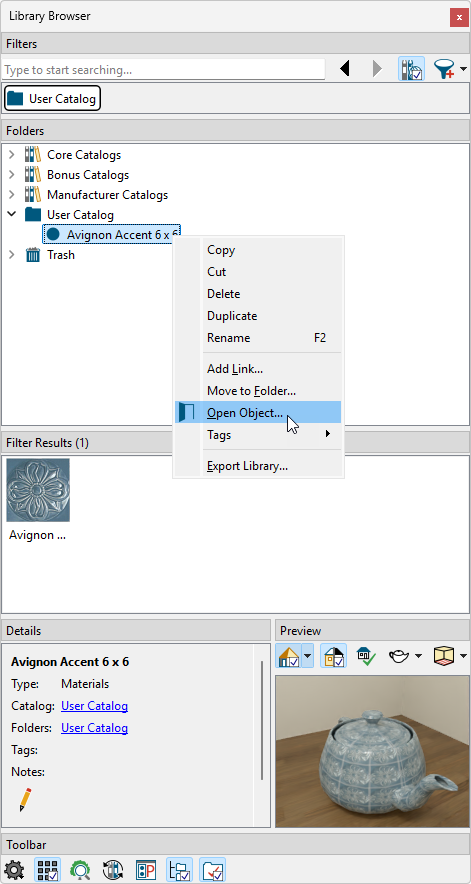Choose Cut from the context menu
Viewport: 471px width, 884px height.
pos(258,272)
